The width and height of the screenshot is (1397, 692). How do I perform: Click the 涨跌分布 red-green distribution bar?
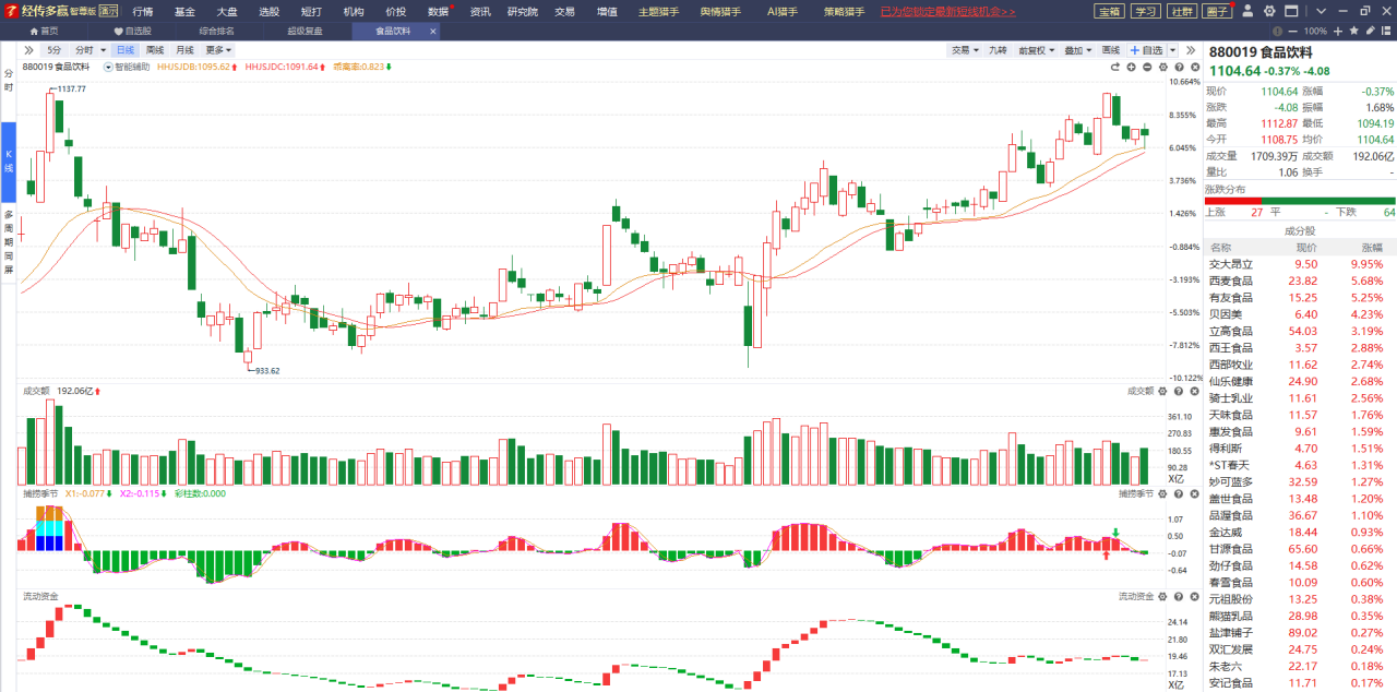[1300, 201]
